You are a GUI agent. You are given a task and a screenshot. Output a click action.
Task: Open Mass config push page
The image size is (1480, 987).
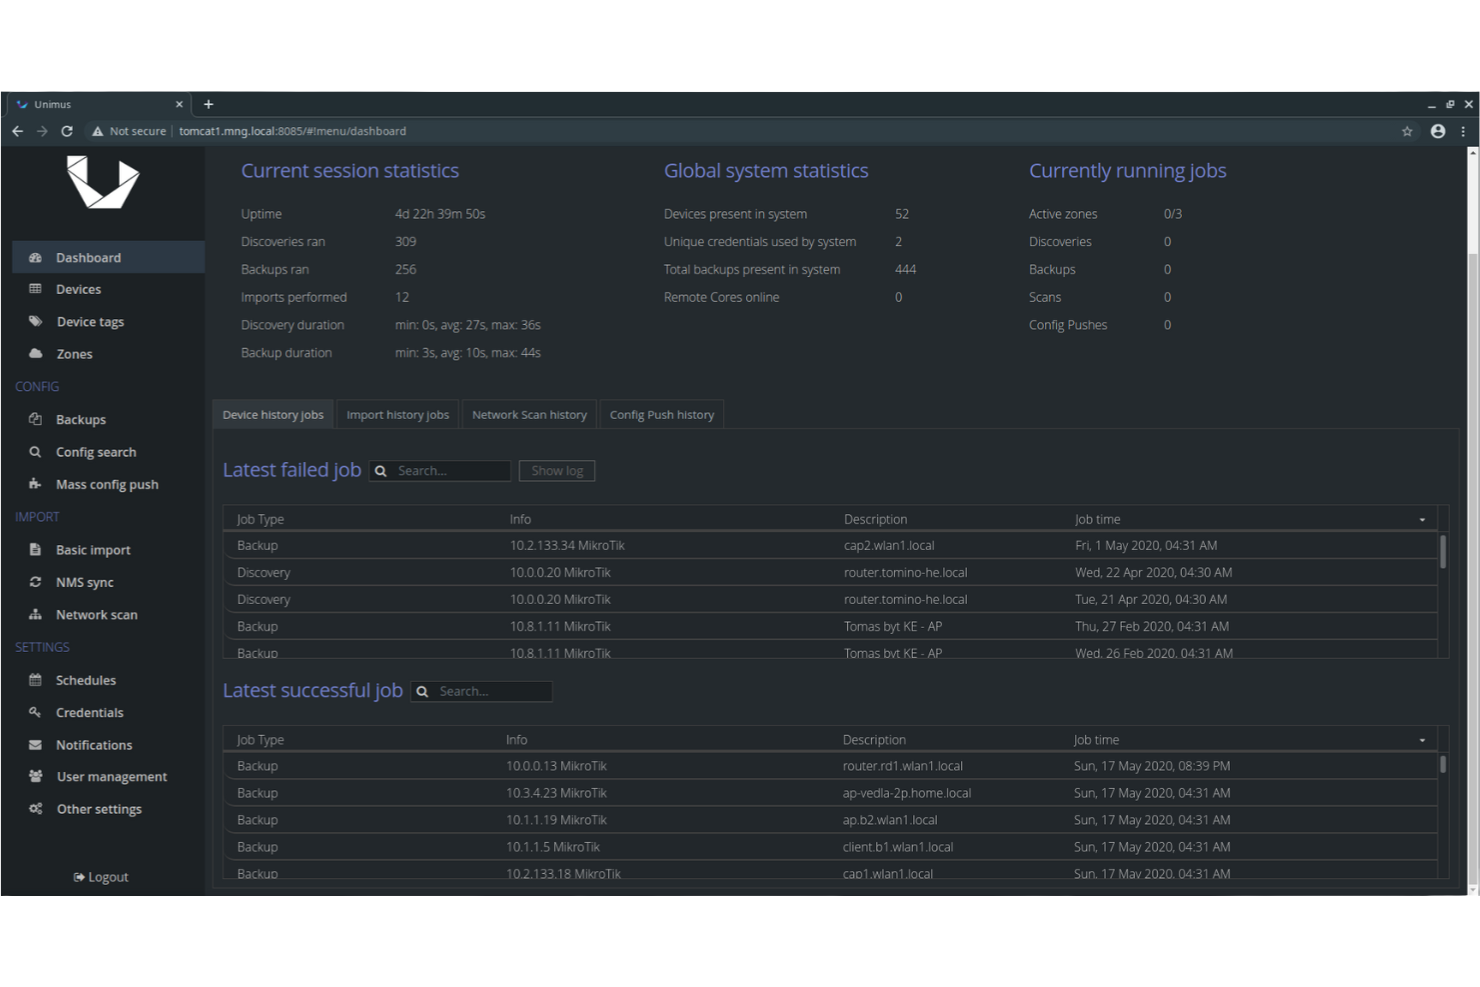tap(108, 484)
